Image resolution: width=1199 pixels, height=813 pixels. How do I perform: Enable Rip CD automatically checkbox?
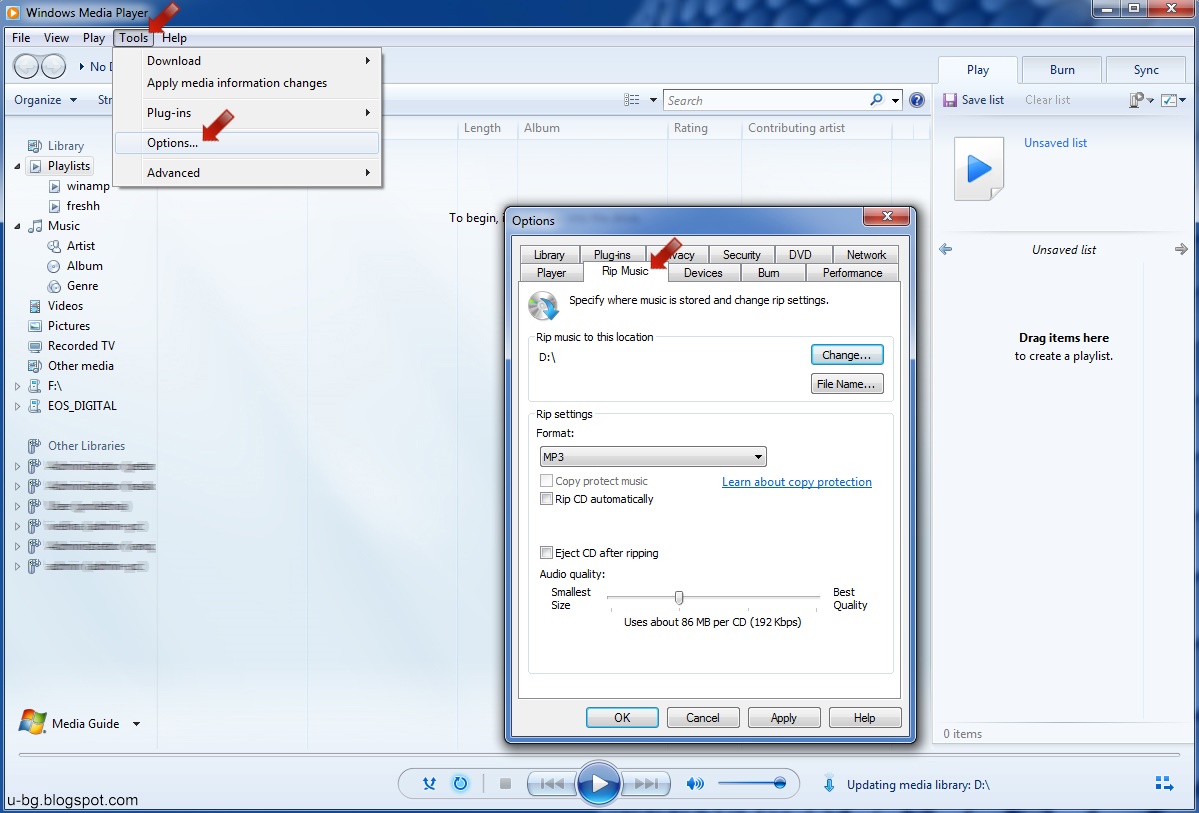pos(546,499)
